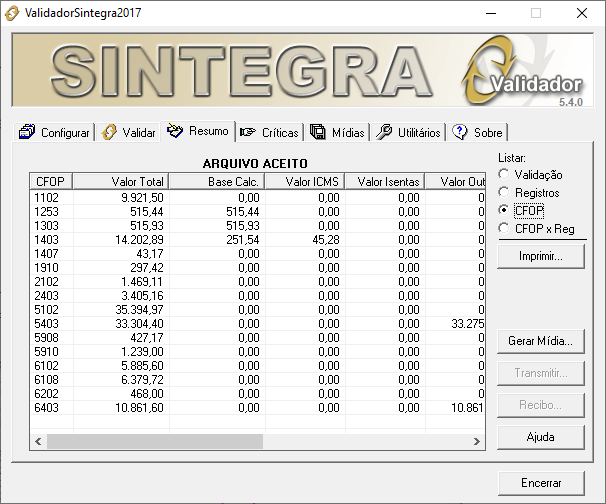Close the app with Encerrar button
The width and height of the screenshot is (606, 504).
click(x=541, y=482)
